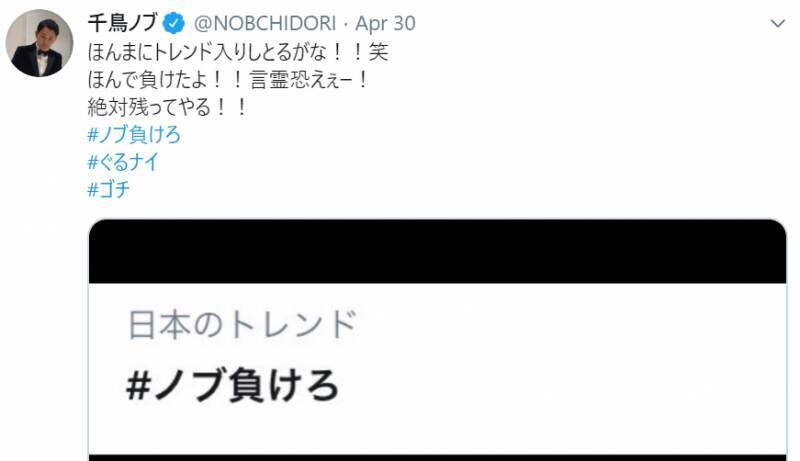Open the tweet options chevron menu
800x461 pixels.
(778, 23)
